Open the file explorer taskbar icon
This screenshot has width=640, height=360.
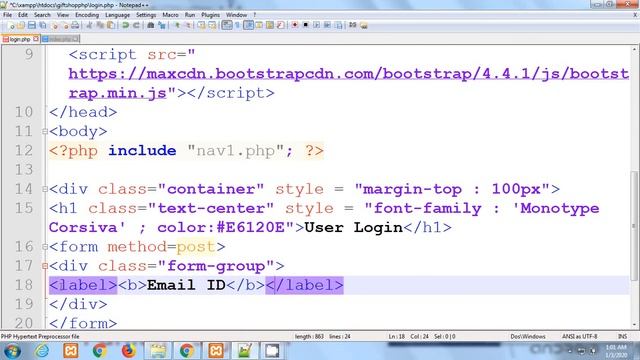(x=158, y=351)
